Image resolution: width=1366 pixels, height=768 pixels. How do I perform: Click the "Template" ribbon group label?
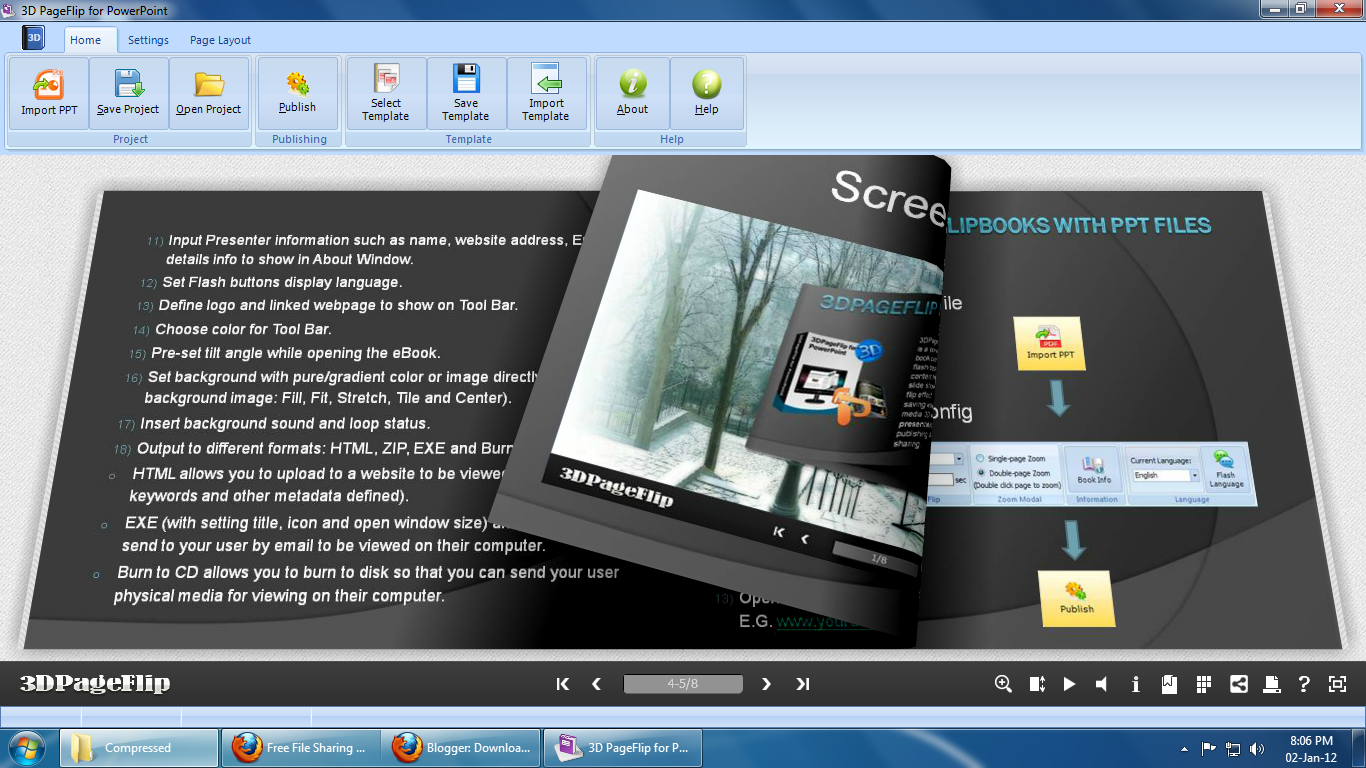(x=469, y=139)
